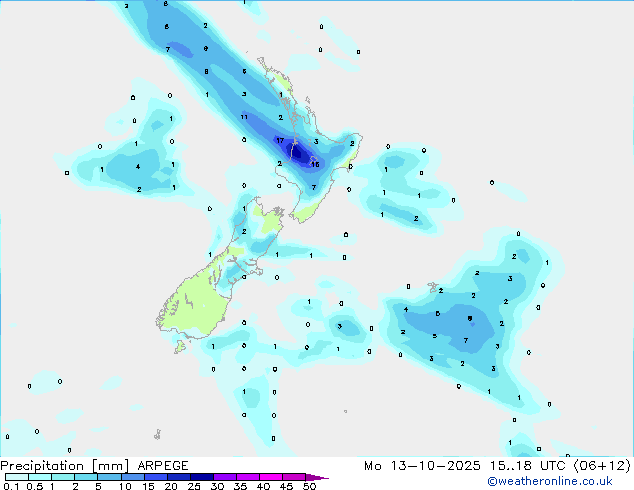Click the 40–45 mm magenta legend box
This screenshot has width=634, height=490.
(x=271, y=477)
